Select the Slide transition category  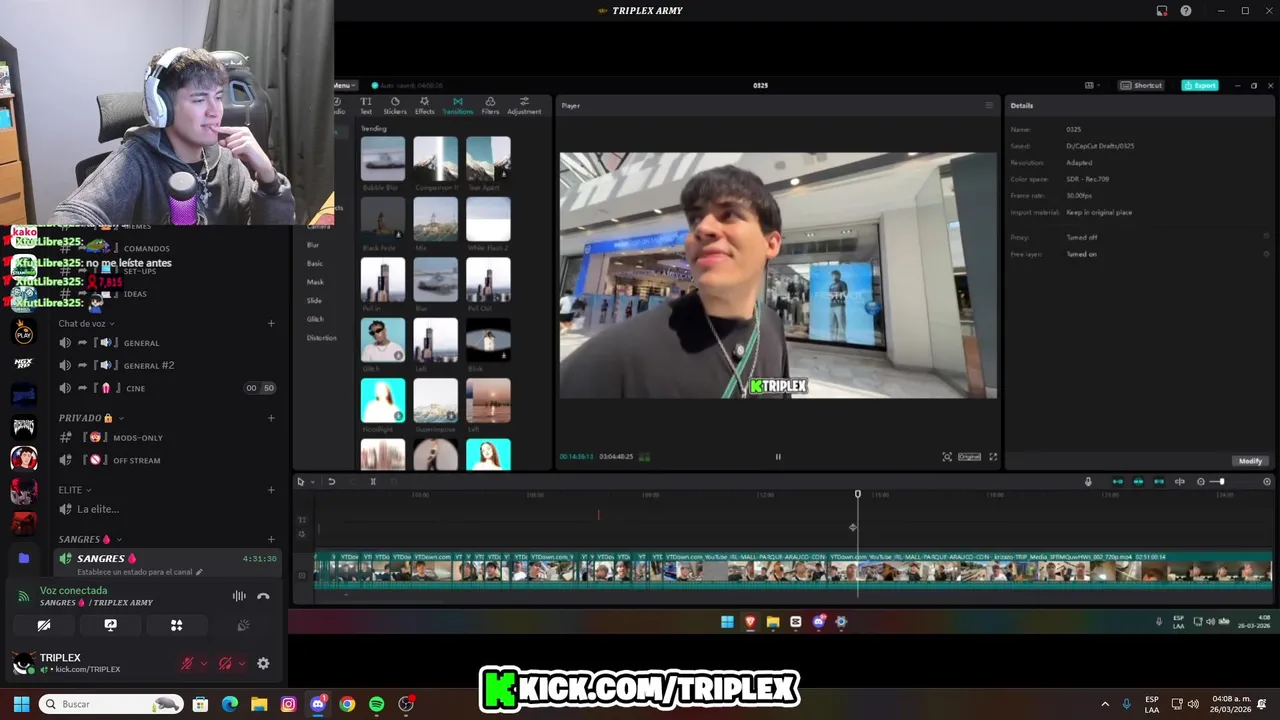pos(314,300)
